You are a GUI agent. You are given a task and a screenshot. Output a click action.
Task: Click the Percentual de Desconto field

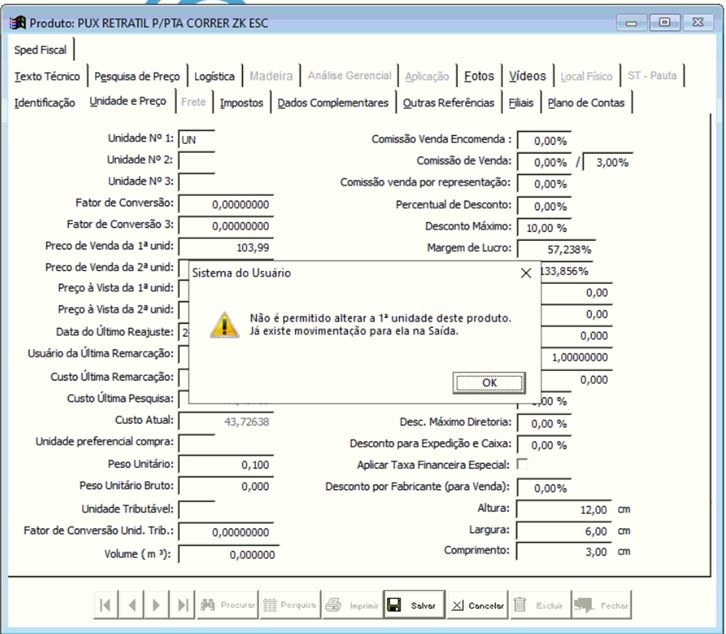coord(544,206)
